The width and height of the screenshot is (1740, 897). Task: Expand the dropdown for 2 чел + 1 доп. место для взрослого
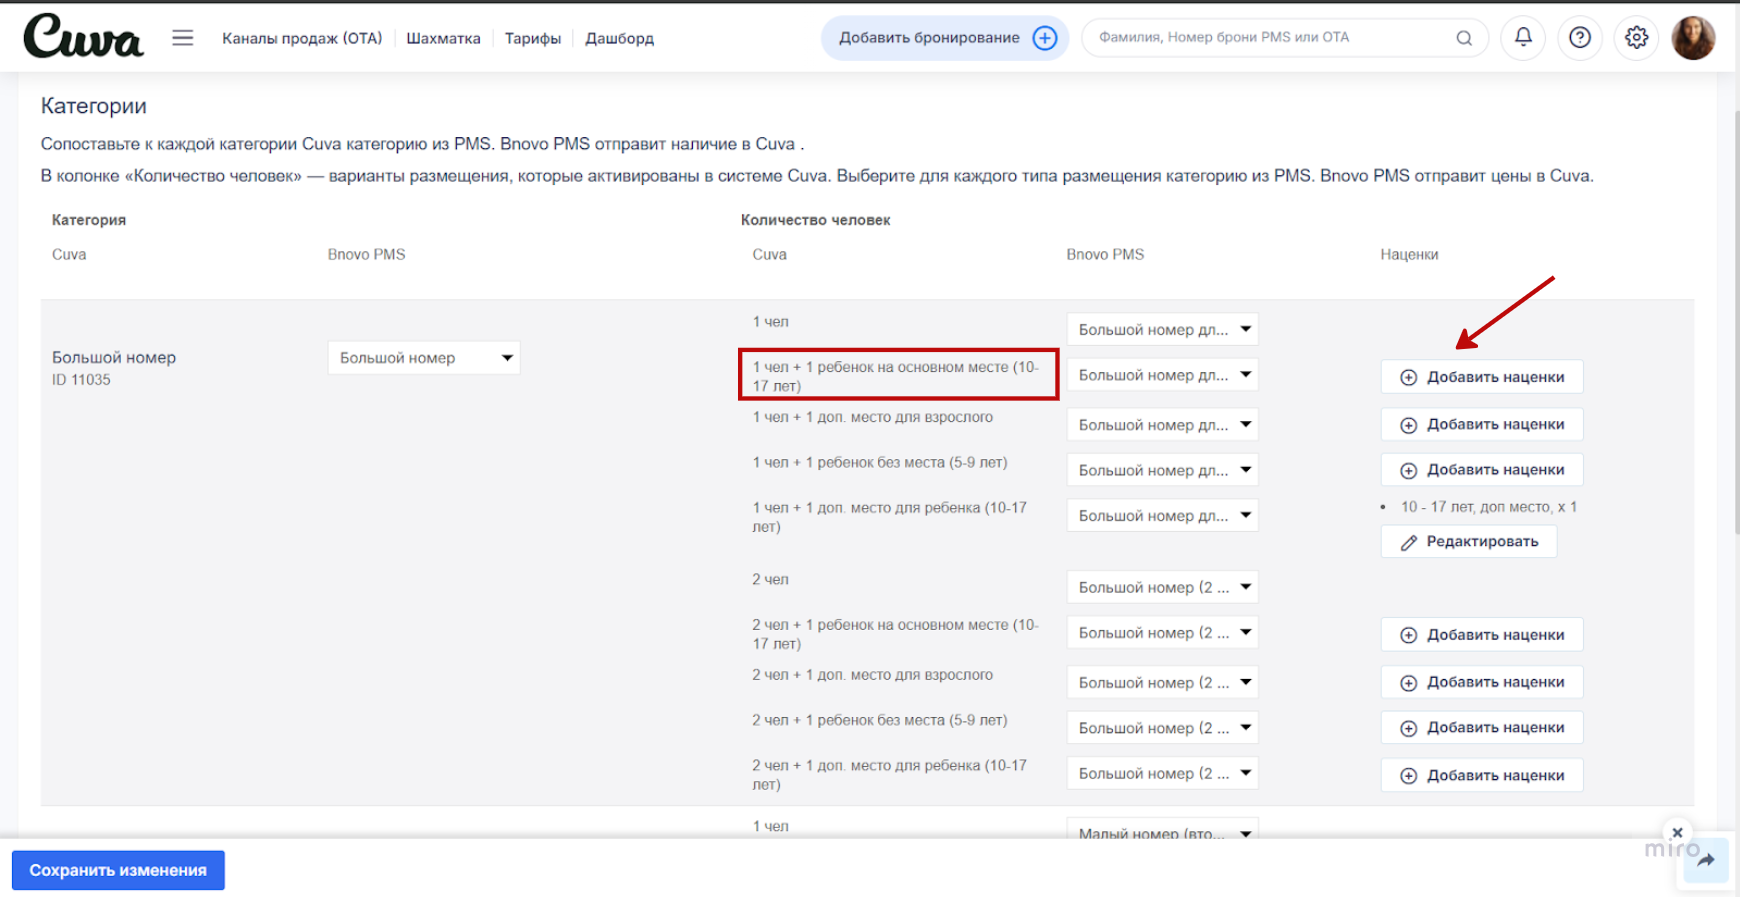click(1162, 682)
